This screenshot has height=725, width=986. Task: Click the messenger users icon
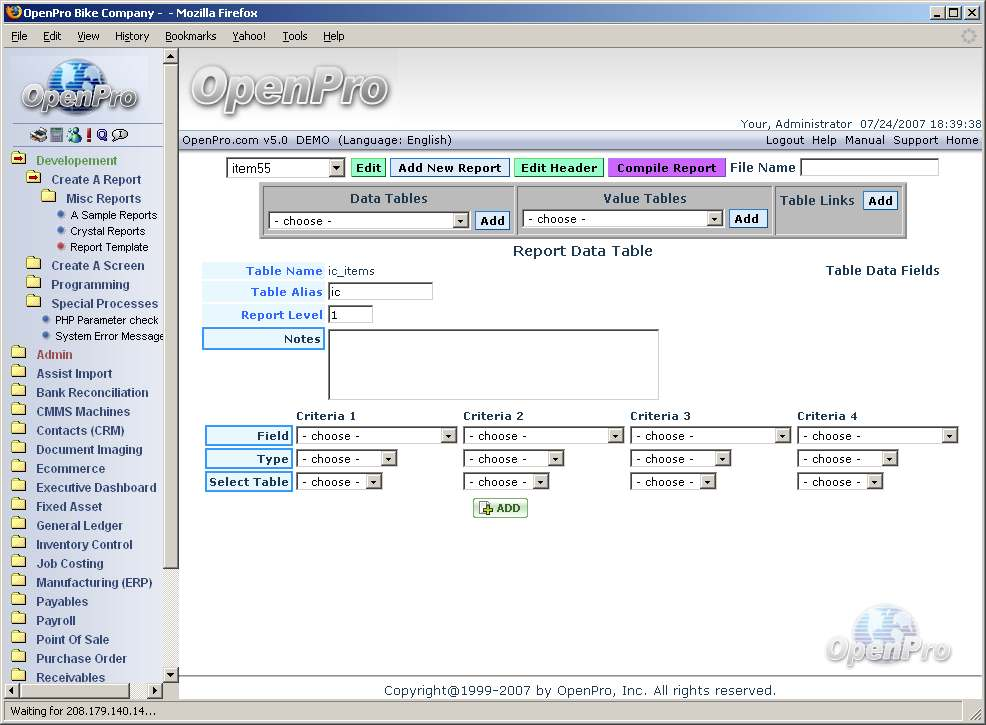pyautogui.click(x=74, y=135)
